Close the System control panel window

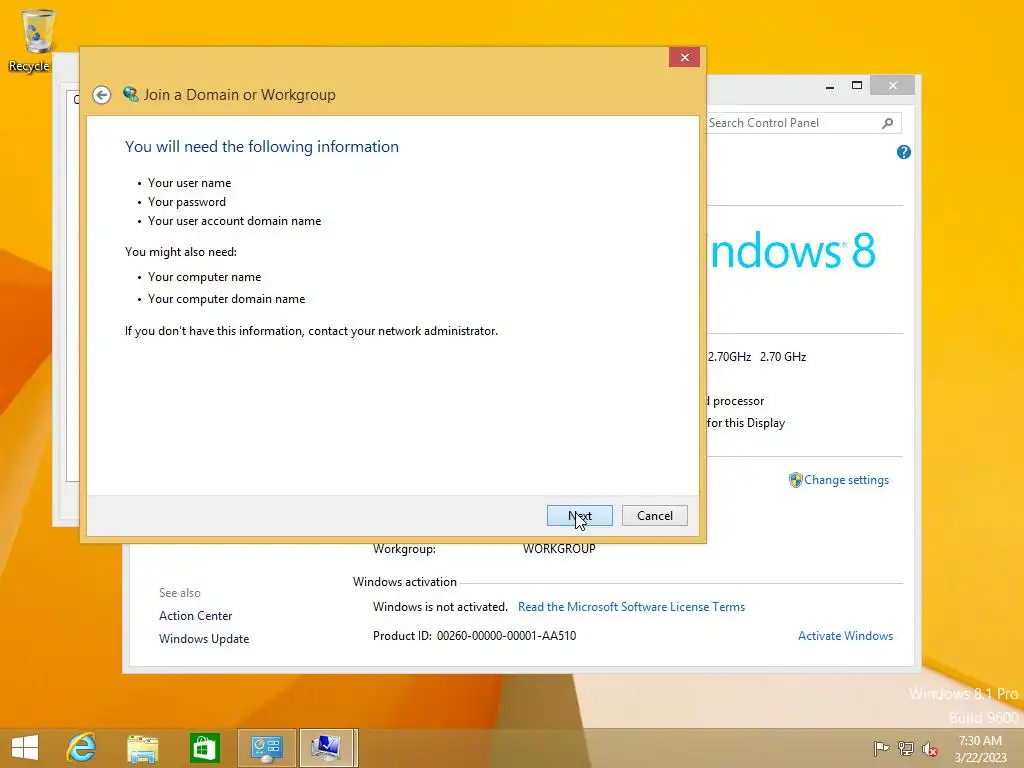[x=893, y=86]
